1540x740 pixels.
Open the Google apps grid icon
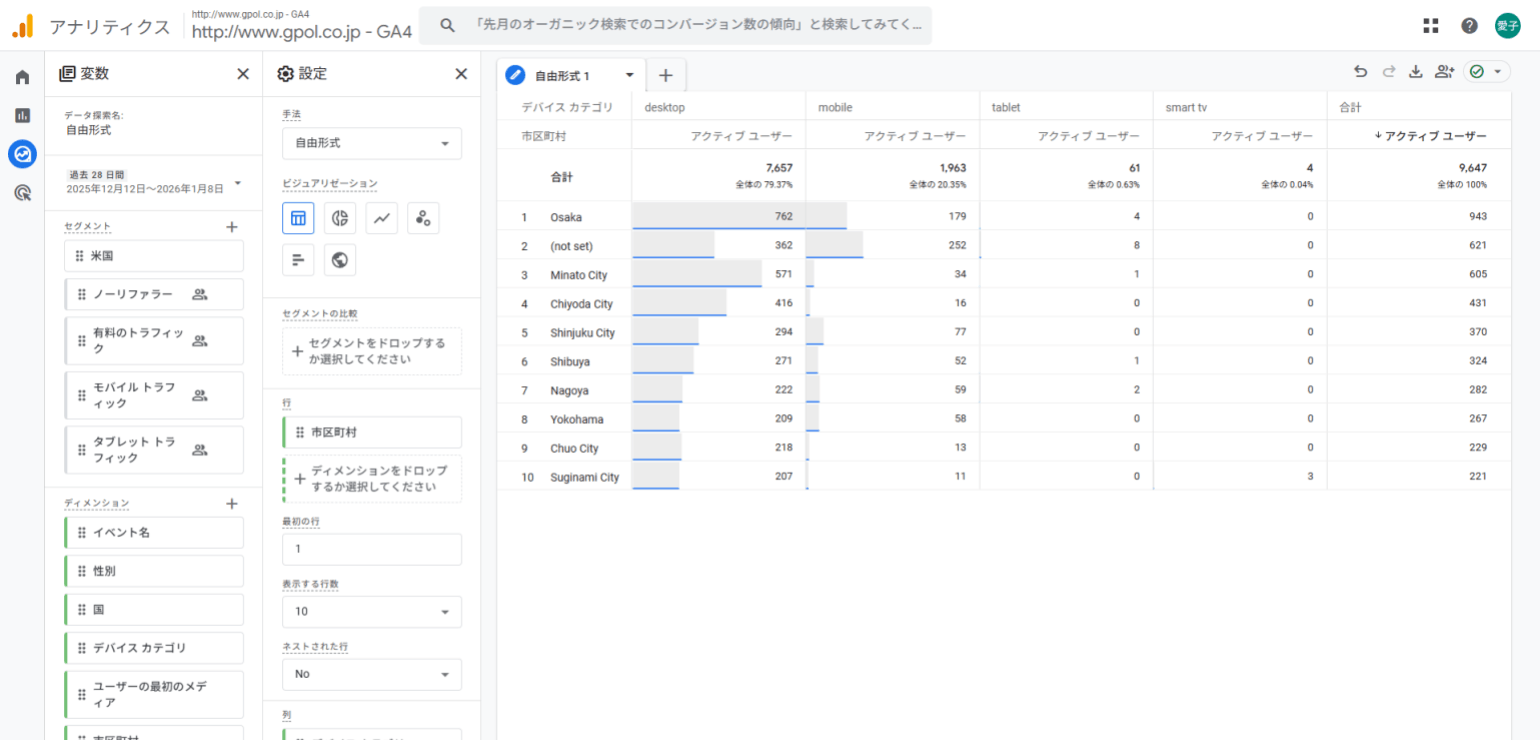[x=1430, y=24]
